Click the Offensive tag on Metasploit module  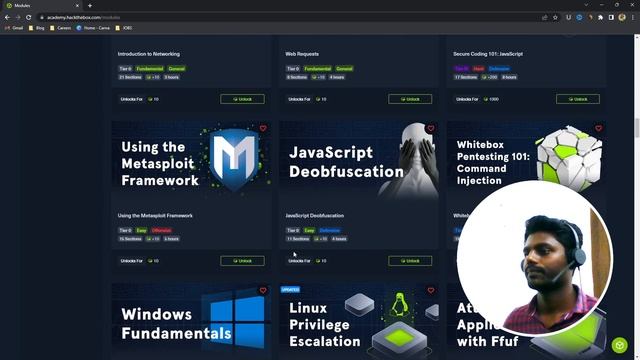point(161,231)
